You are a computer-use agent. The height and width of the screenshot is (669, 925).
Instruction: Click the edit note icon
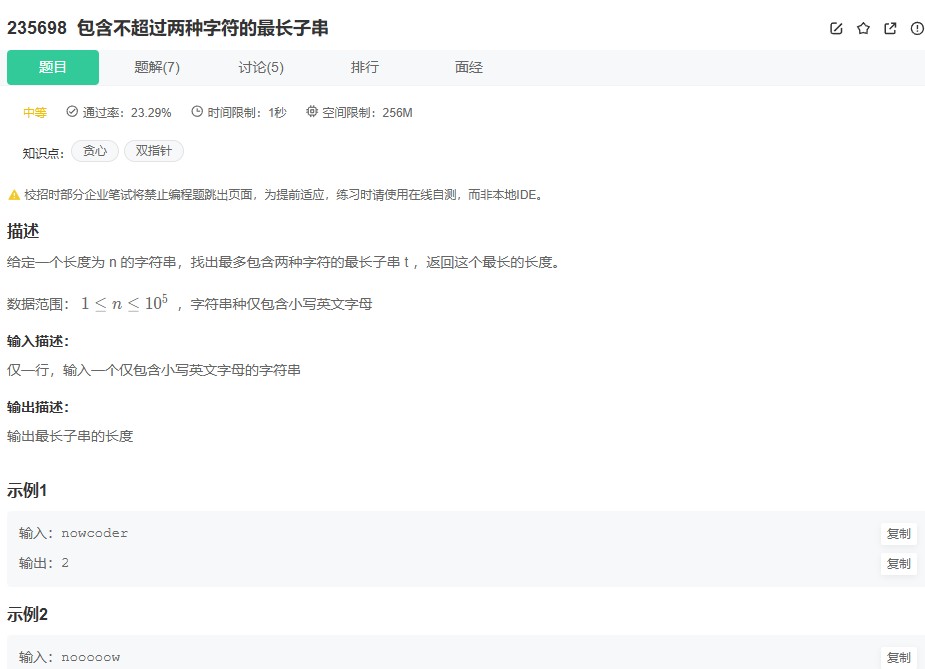(x=836, y=28)
